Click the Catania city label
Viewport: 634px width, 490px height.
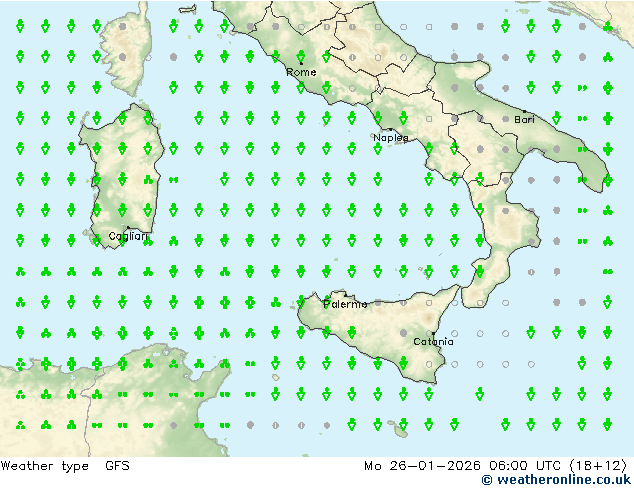pos(433,342)
